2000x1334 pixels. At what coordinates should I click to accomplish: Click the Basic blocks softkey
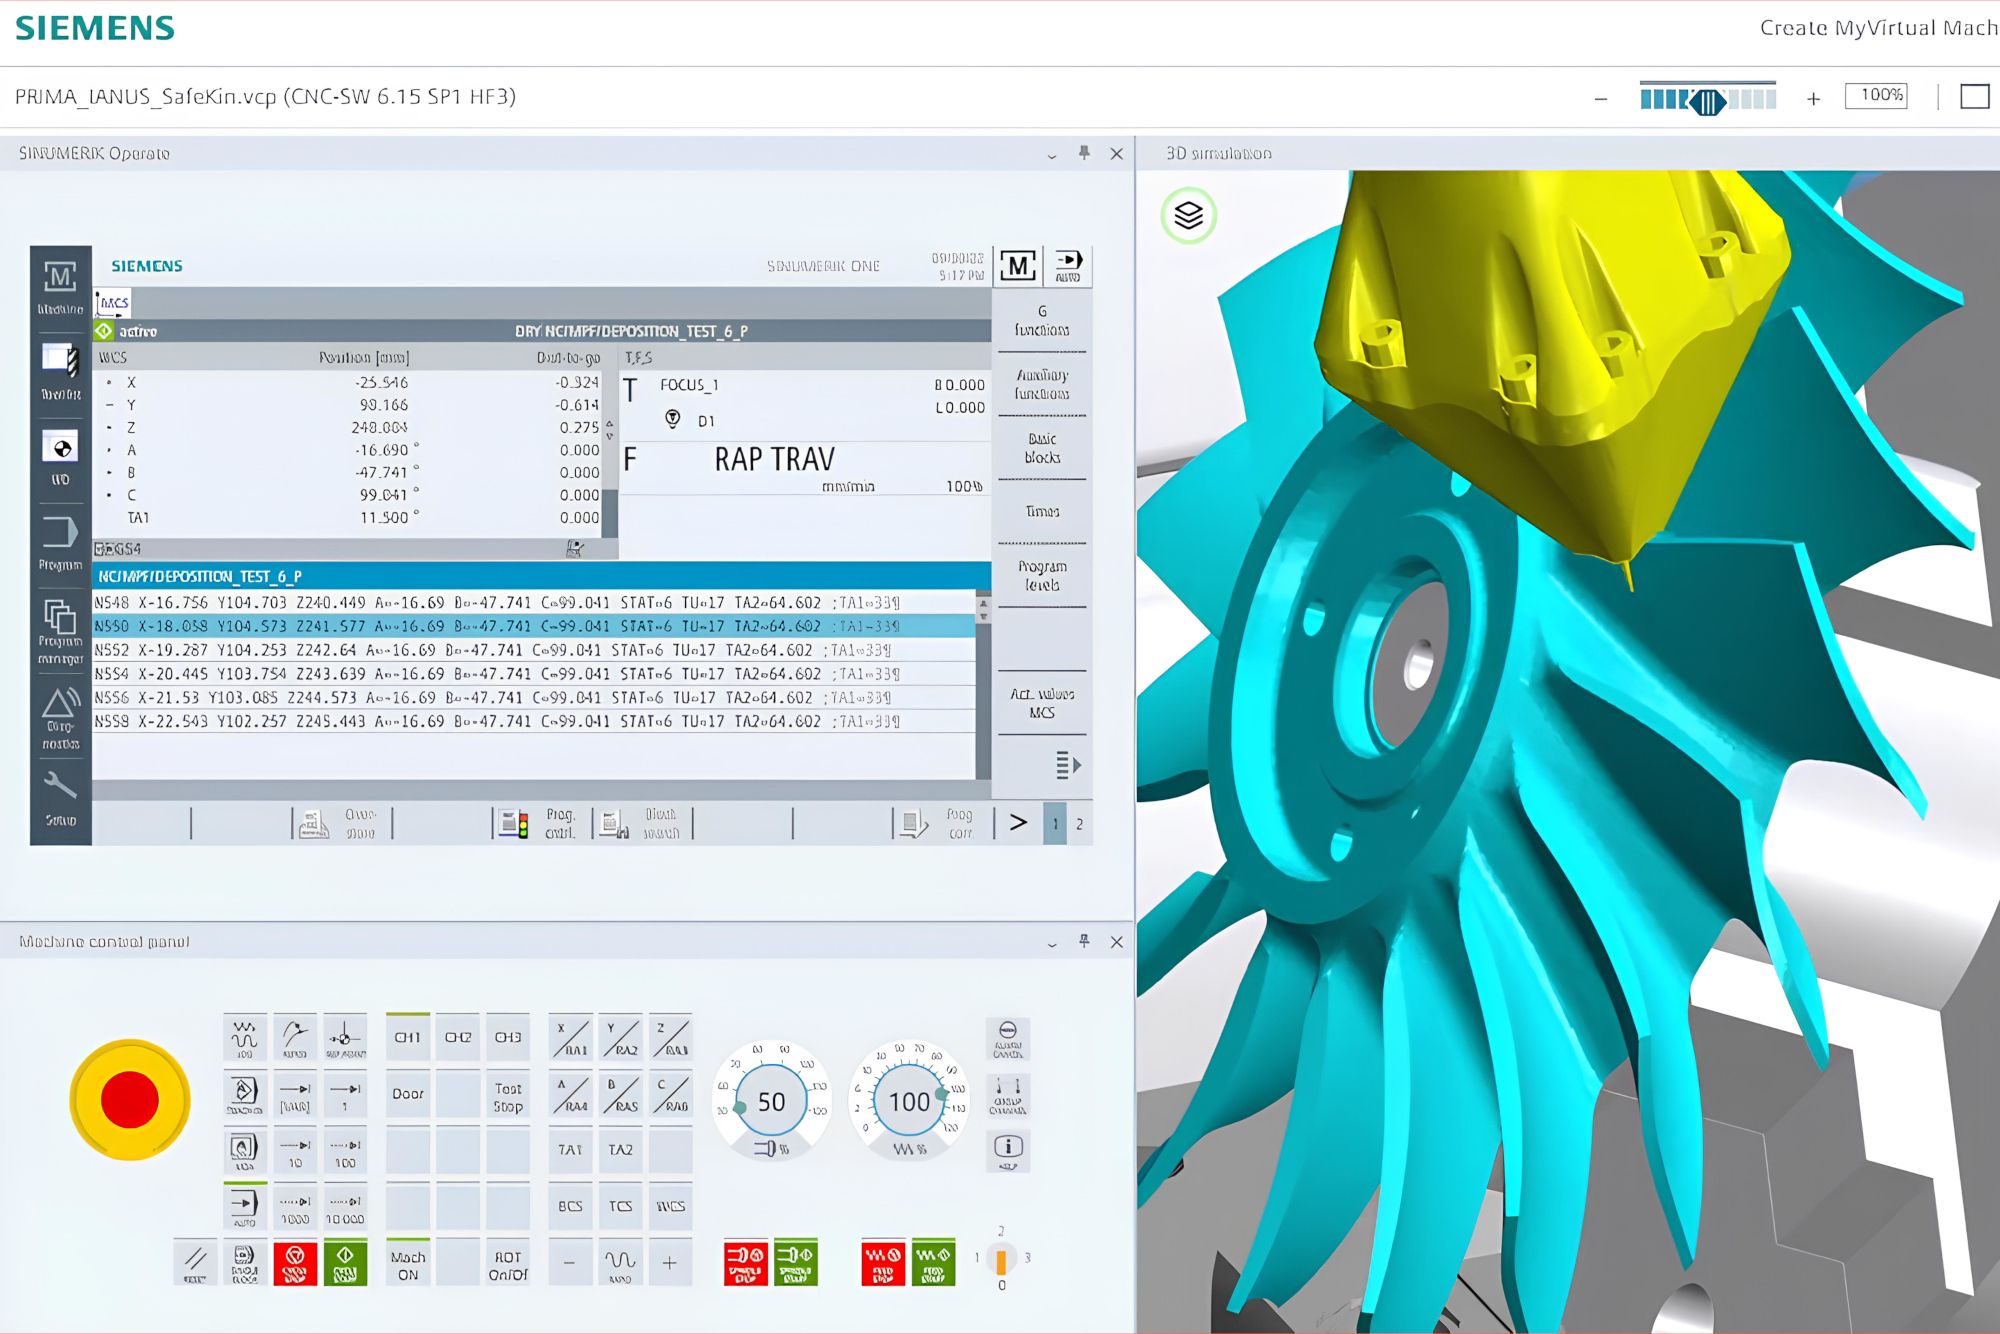point(1042,447)
